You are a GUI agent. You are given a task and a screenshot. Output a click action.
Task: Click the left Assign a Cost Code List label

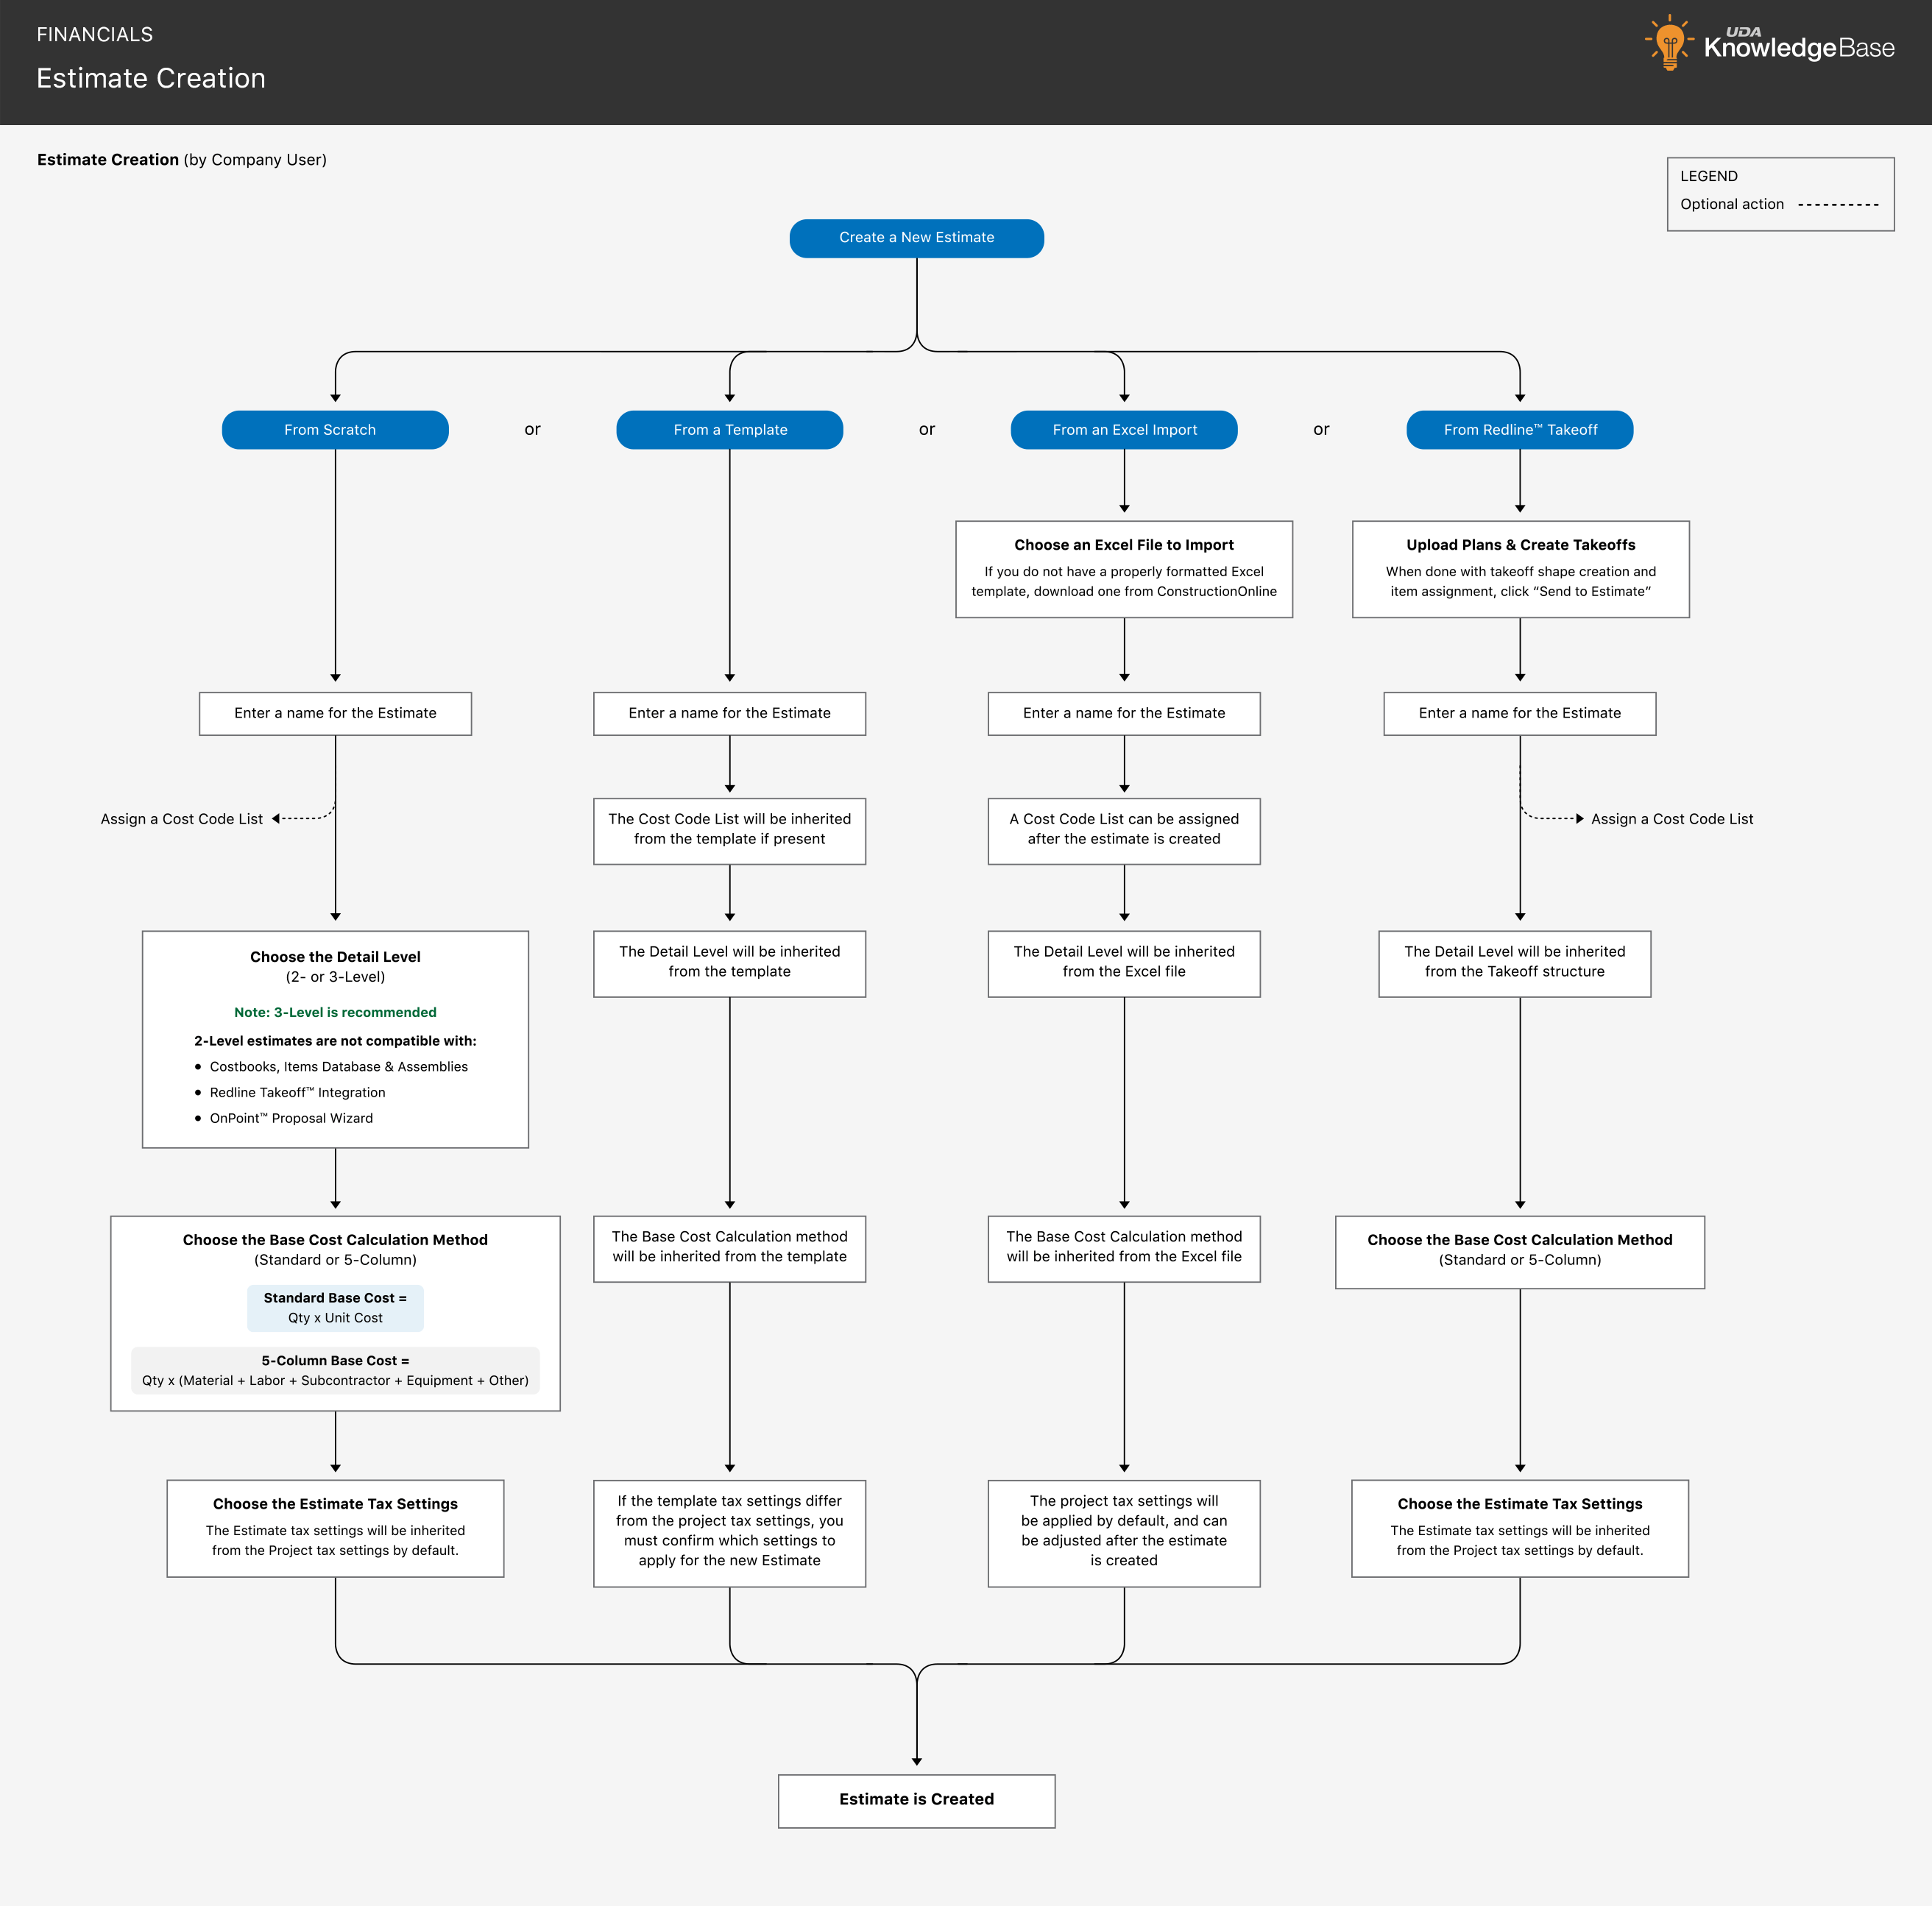(x=182, y=819)
